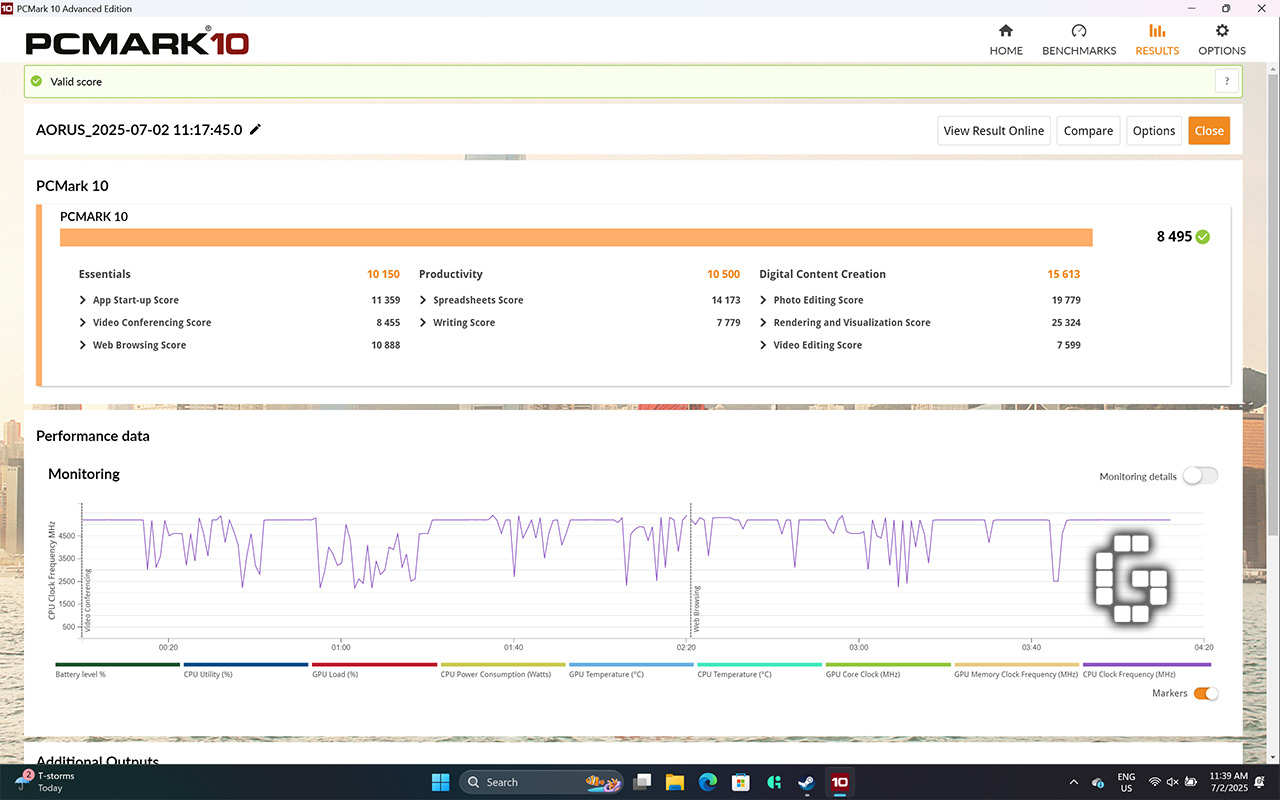Turn off the Markers toggle
Viewport: 1280px width, 800px height.
click(1206, 693)
